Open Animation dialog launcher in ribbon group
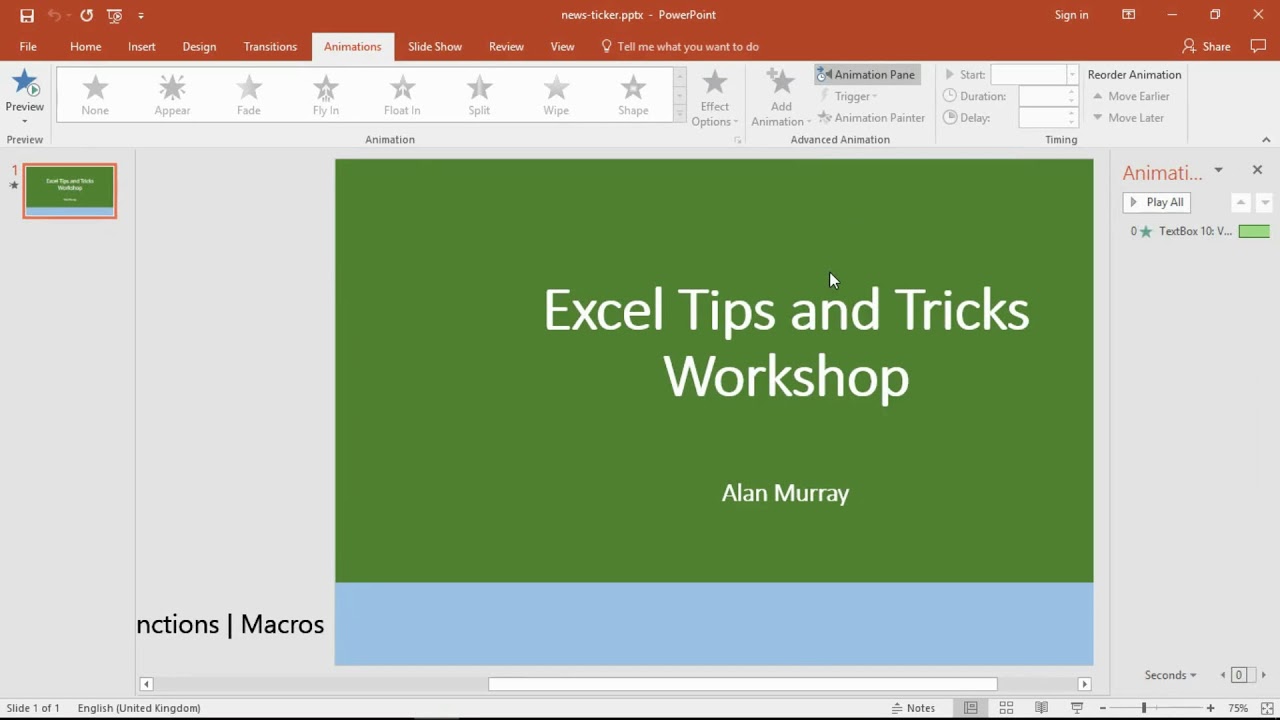The height and width of the screenshot is (720, 1280). click(x=738, y=140)
